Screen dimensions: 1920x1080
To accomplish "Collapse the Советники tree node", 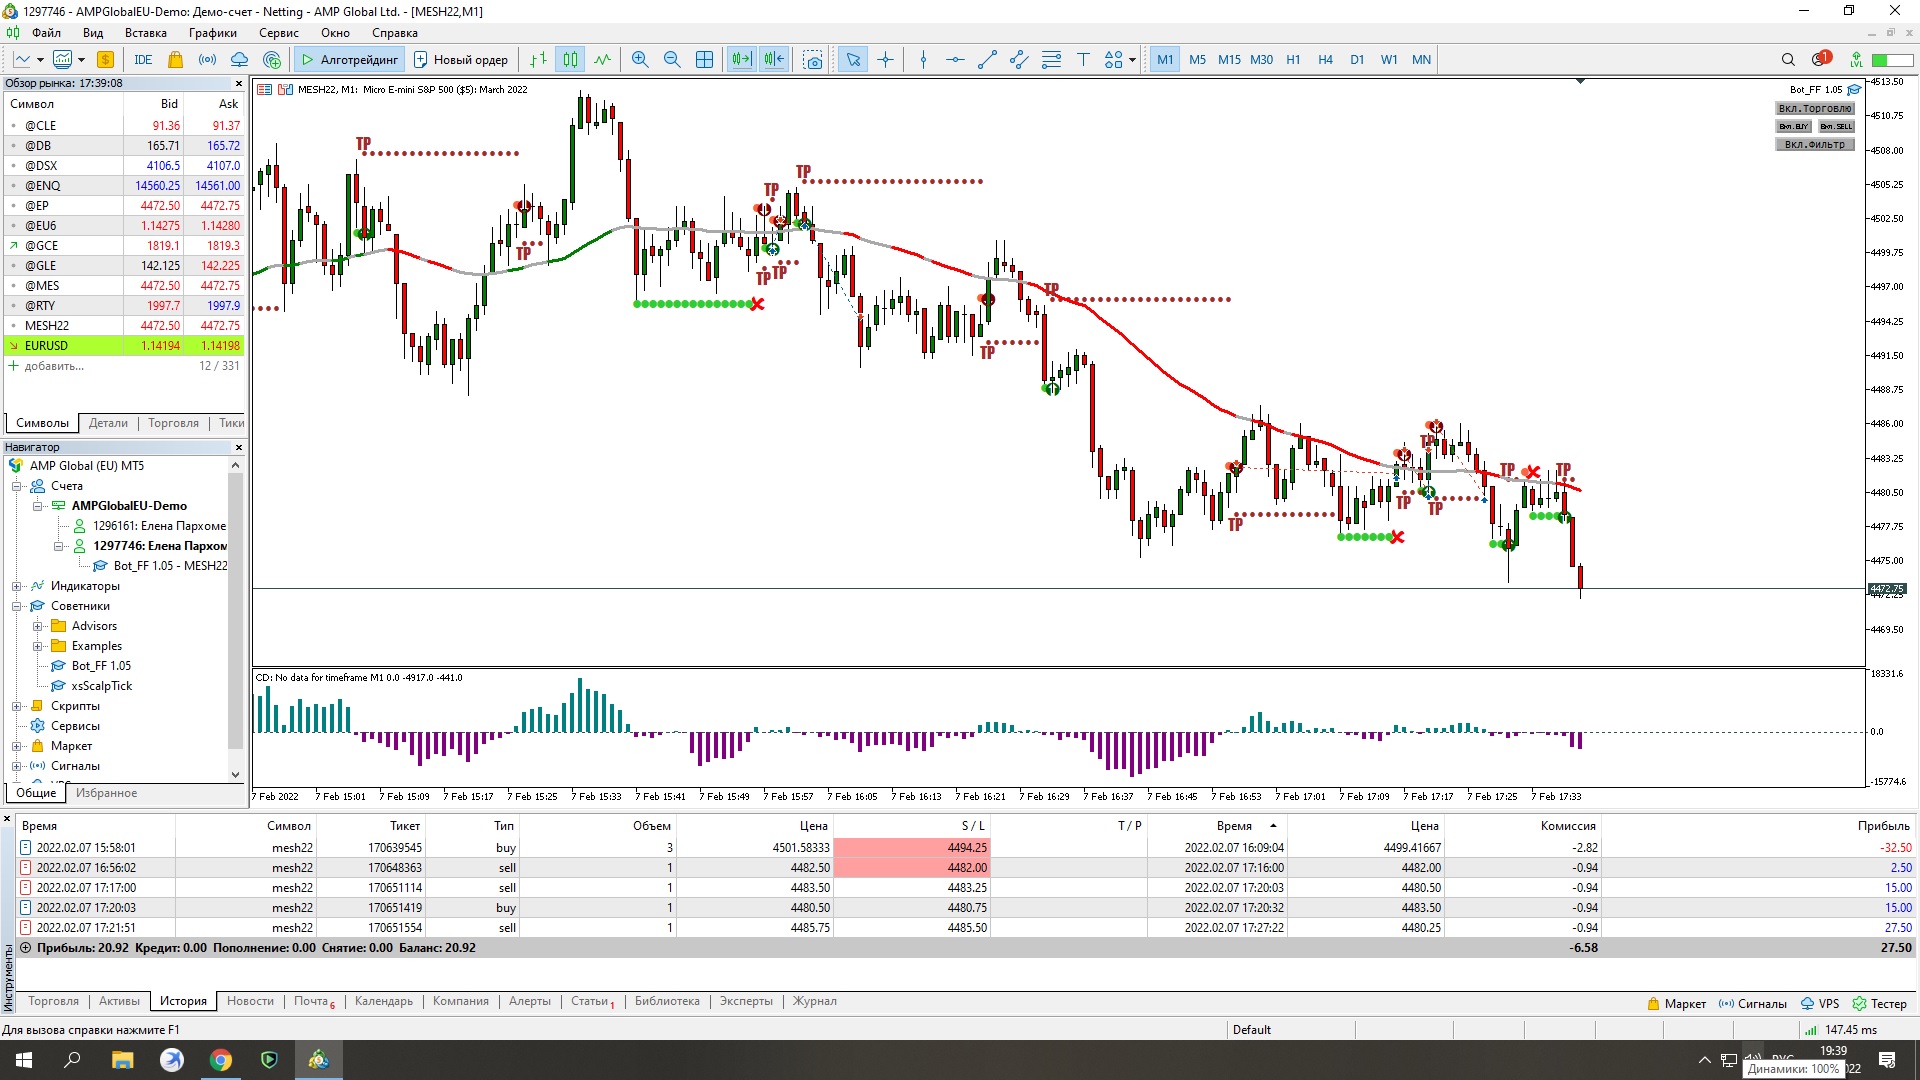I will click(x=17, y=606).
